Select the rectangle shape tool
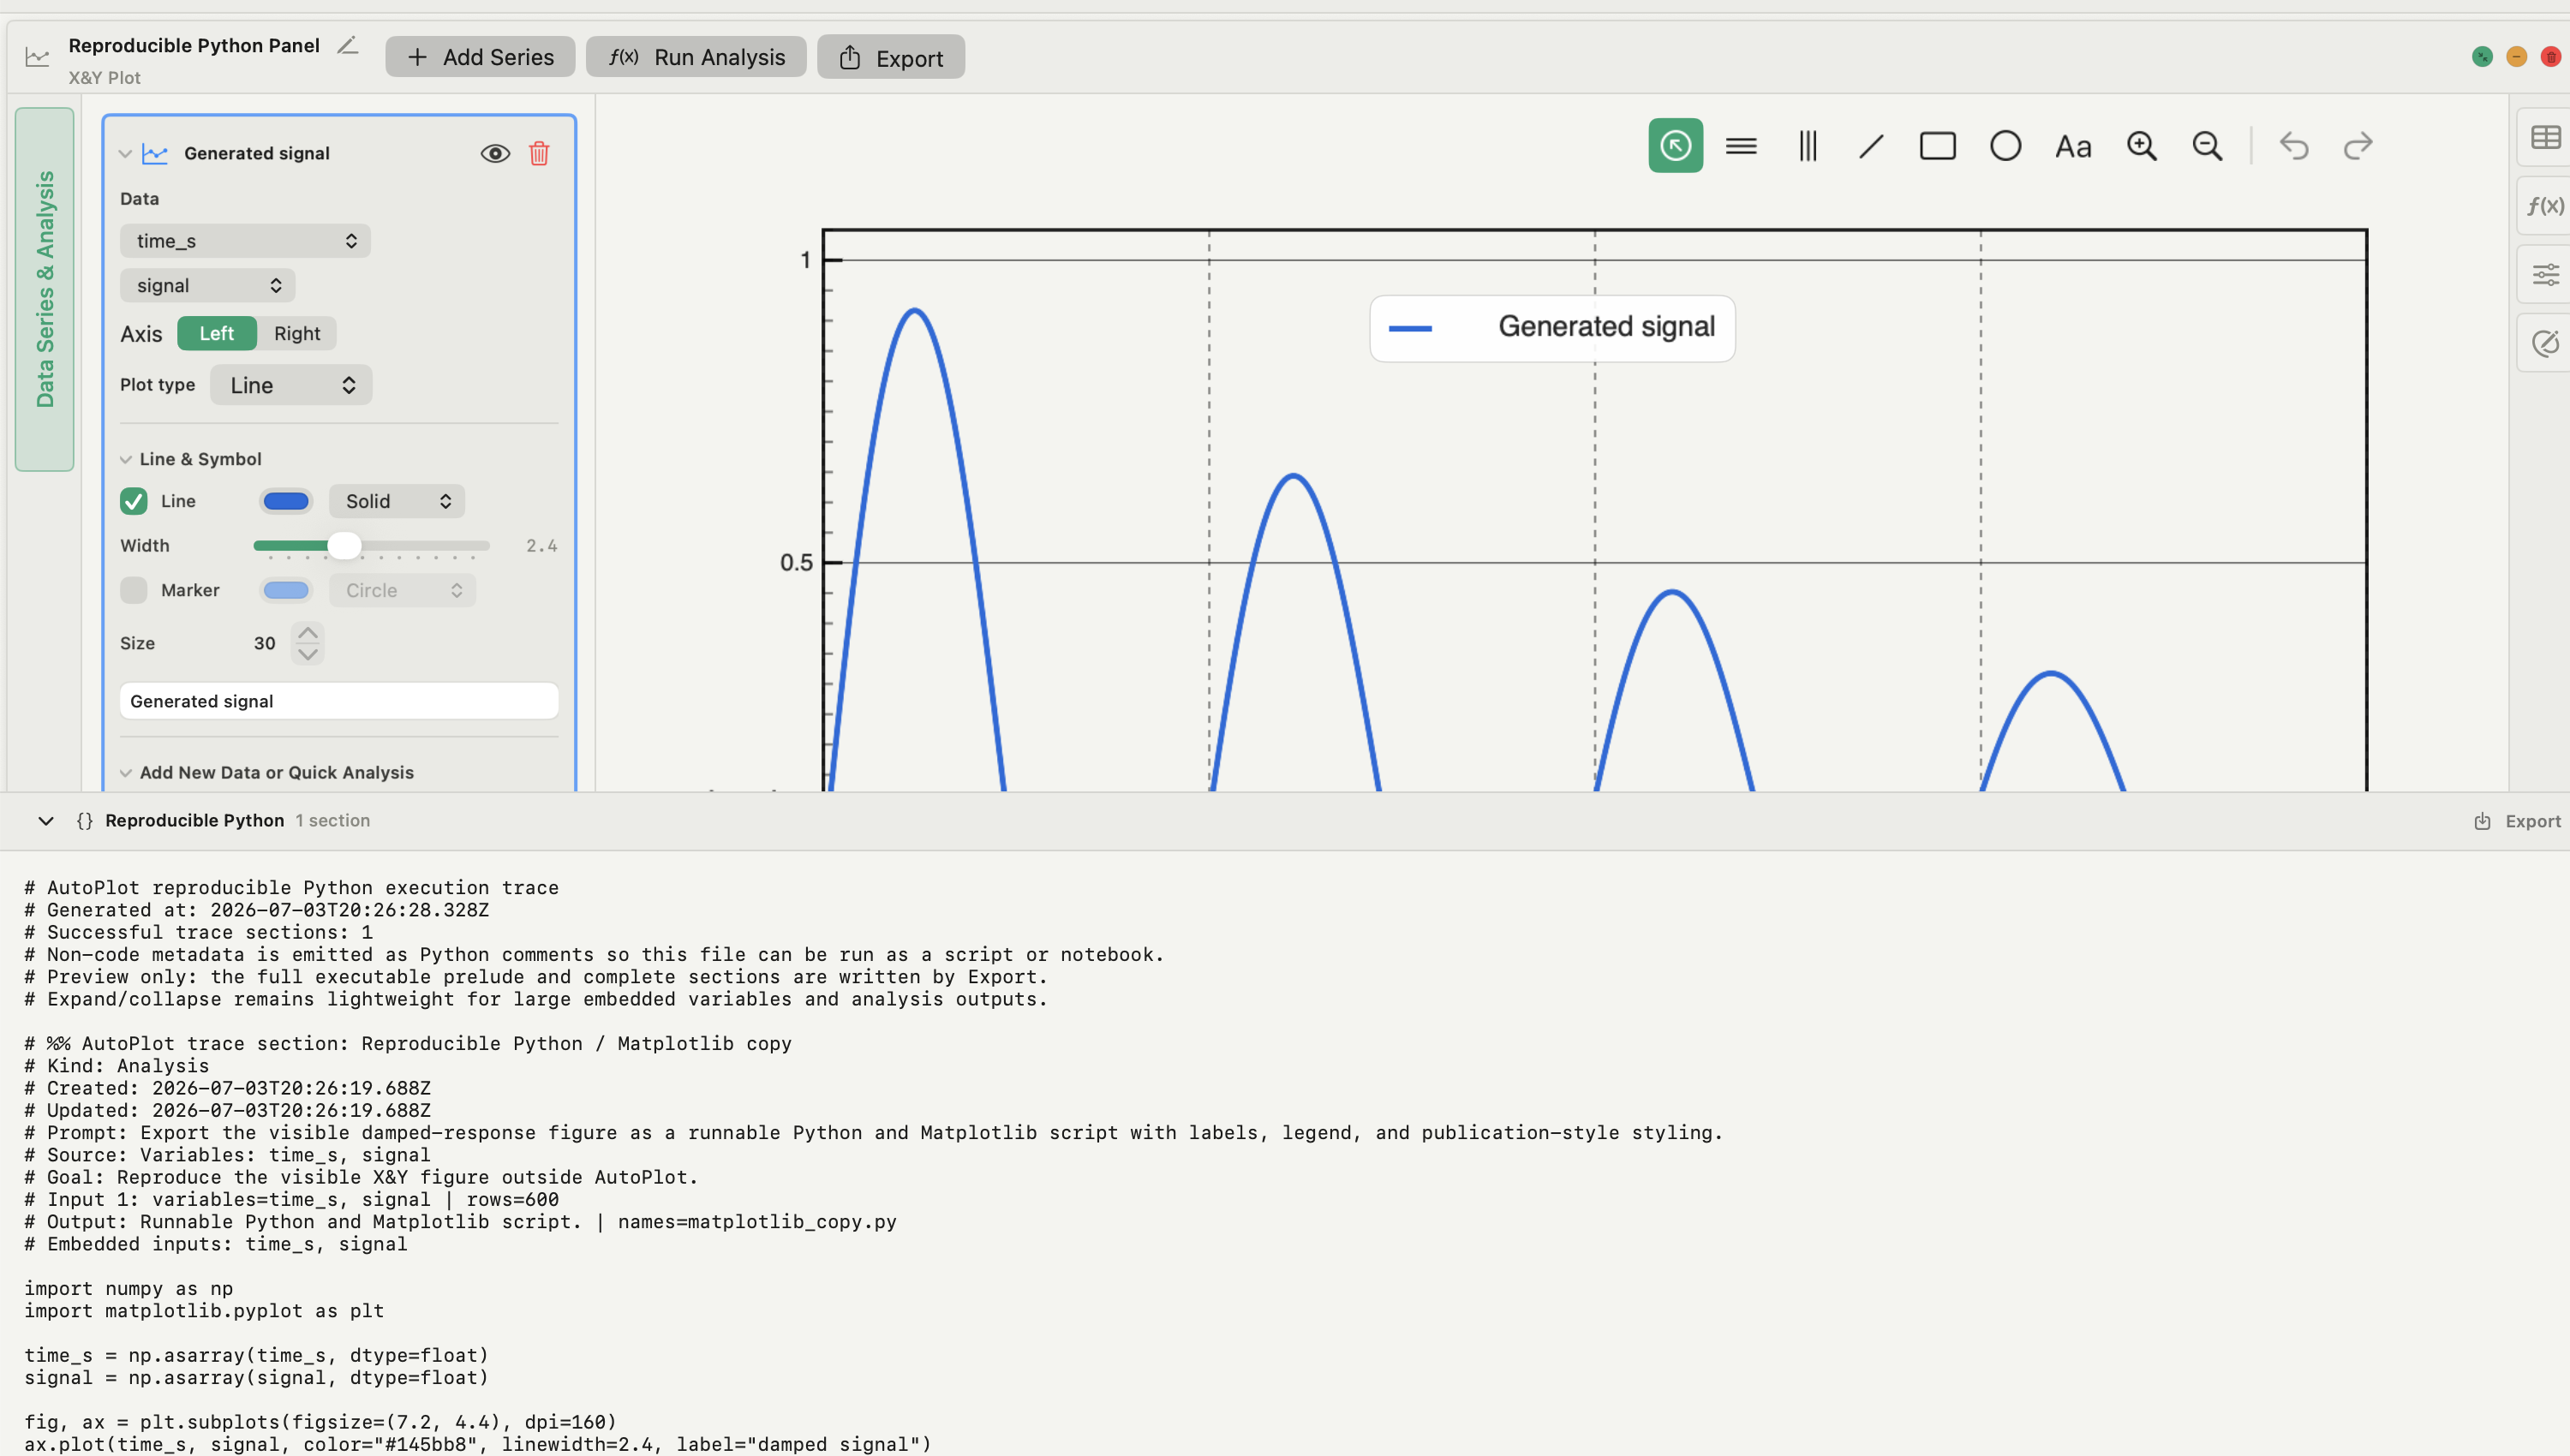This screenshot has height=1456, width=2570. coord(1937,146)
